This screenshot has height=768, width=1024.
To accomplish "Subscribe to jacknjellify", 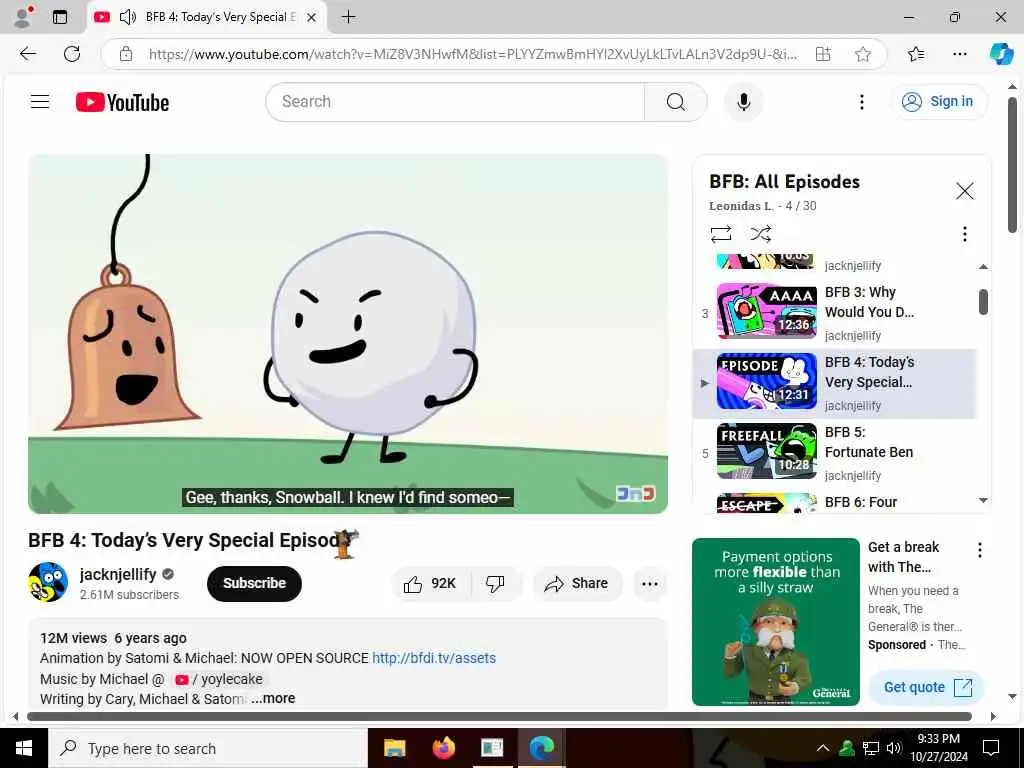I will [x=254, y=583].
